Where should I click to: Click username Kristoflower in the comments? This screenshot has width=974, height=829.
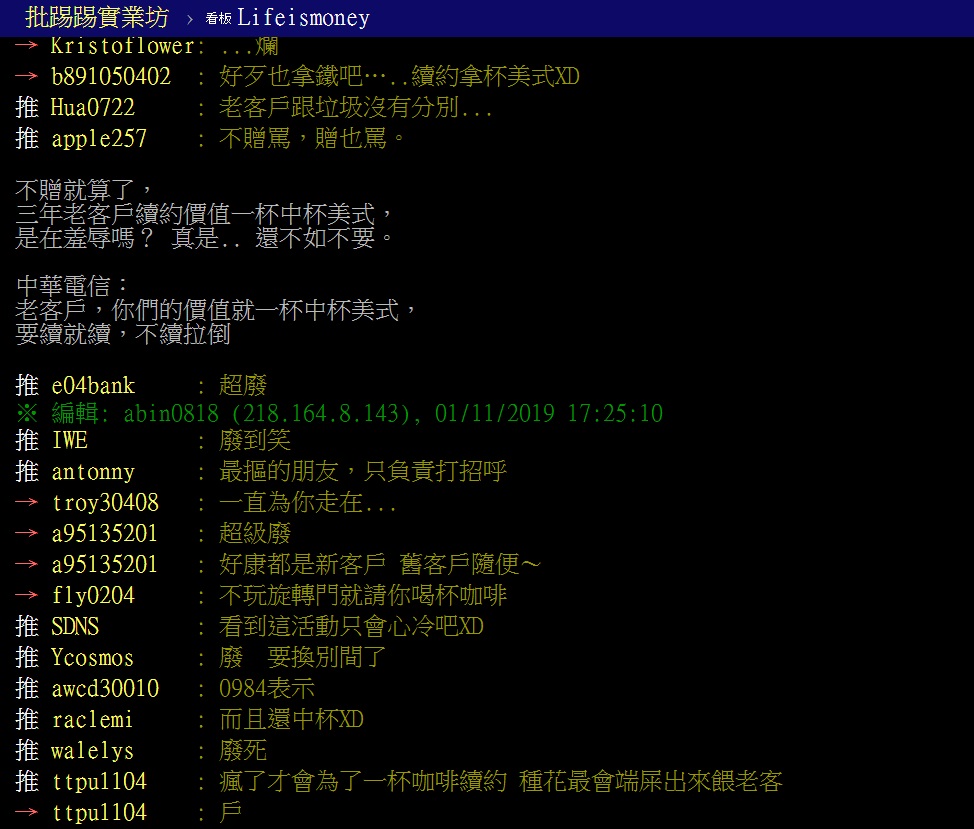pyautogui.click(x=122, y=46)
